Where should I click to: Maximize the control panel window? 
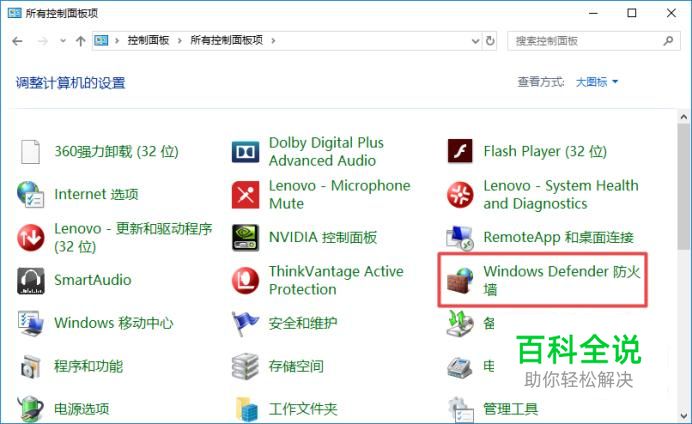[x=632, y=13]
